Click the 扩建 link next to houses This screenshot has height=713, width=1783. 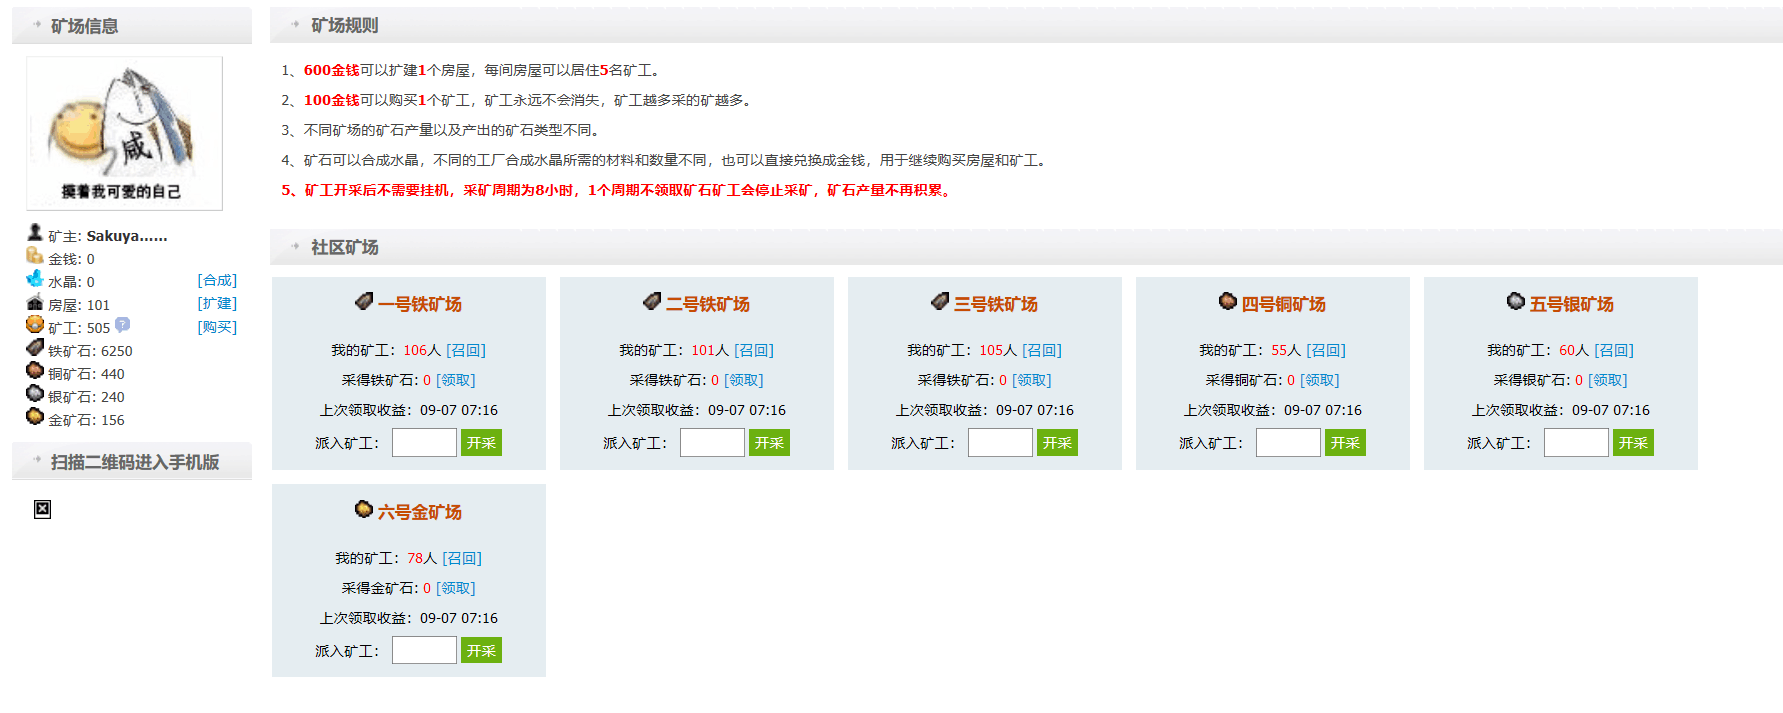click(217, 303)
